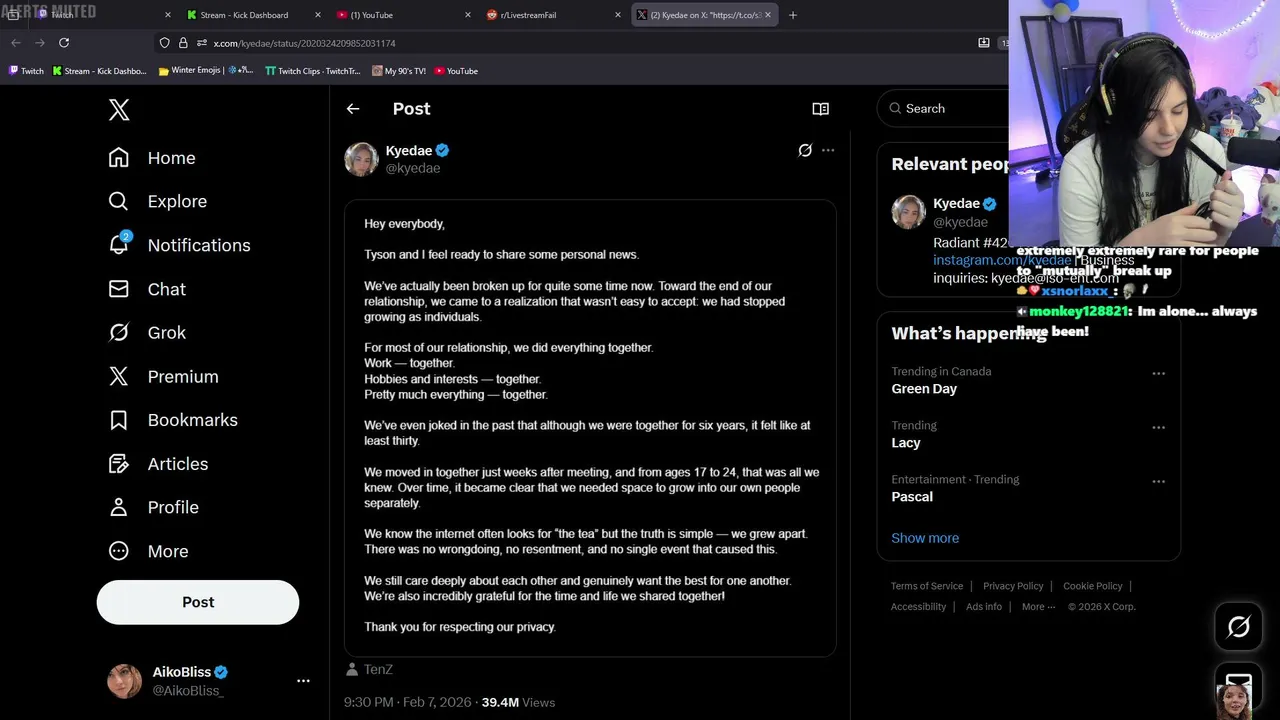Close the Kyedae on X tab
Viewport: 1280px width, 720px height.
[768, 15]
